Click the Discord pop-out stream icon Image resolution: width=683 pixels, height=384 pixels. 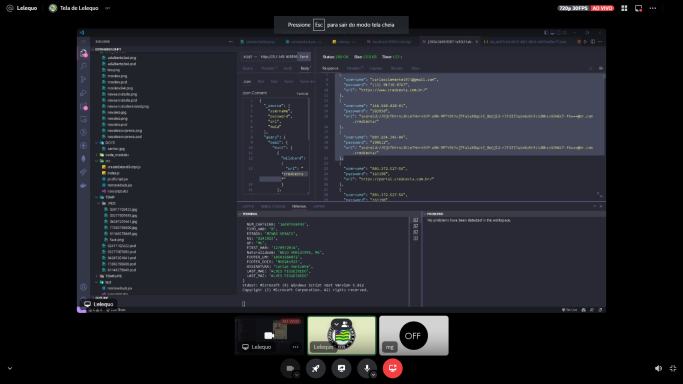point(639,8)
